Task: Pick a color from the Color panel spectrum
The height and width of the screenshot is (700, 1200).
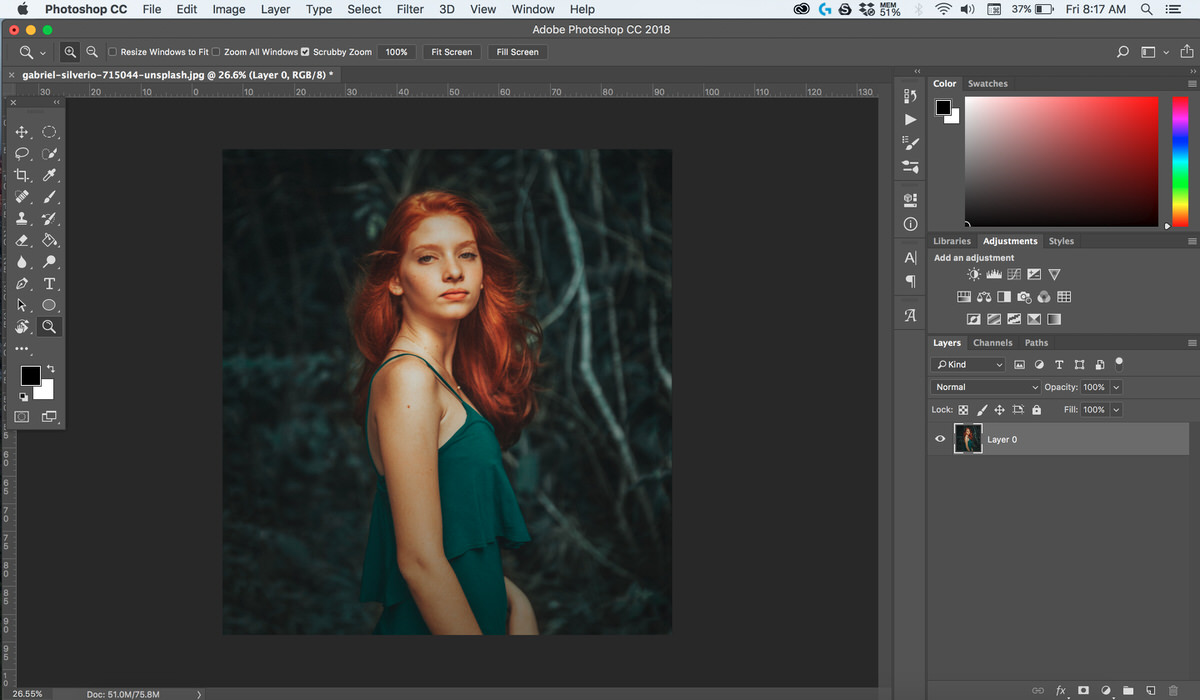Action: (1060, 160)
